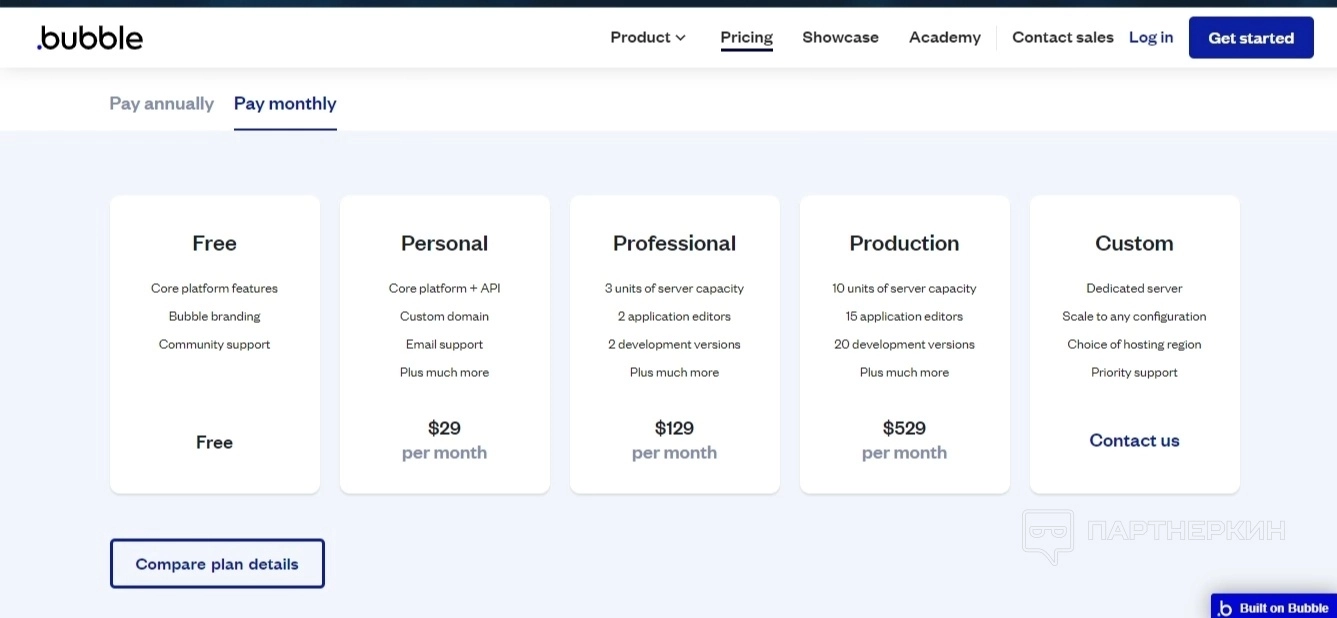
Task: Expand the Product dropdown menu
Action: (648, 38)
